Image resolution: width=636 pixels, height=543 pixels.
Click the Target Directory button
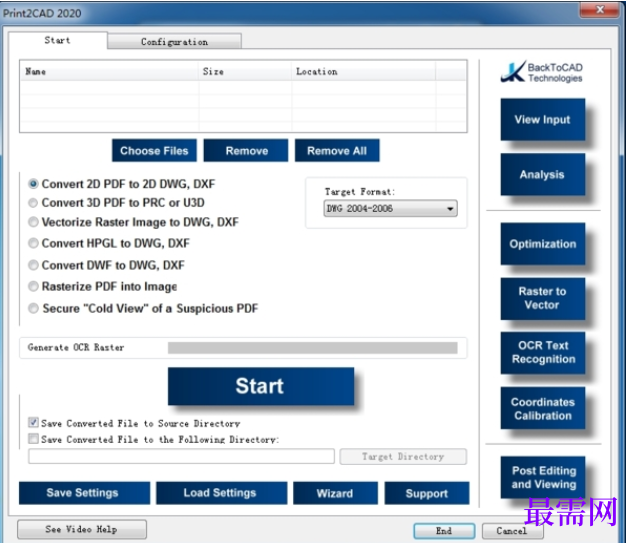coord(403,456)
